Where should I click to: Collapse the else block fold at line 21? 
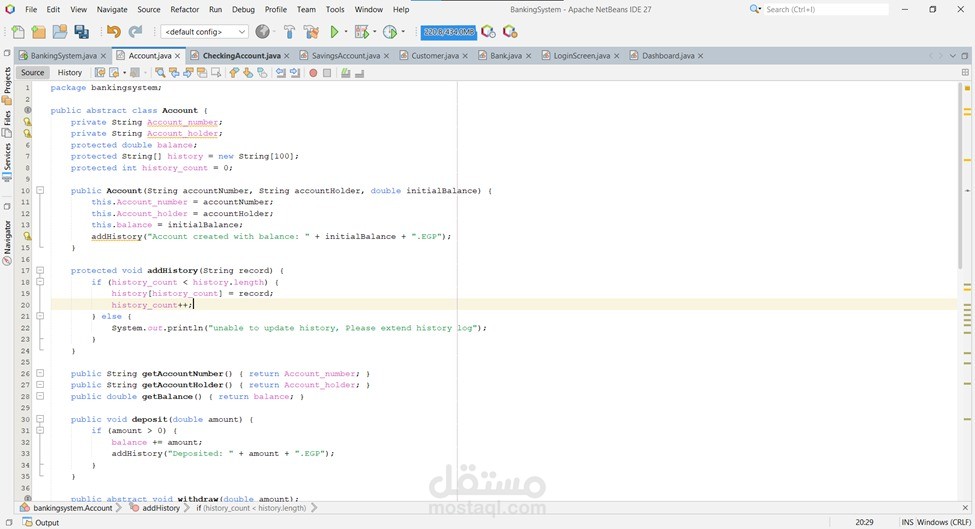40,316
